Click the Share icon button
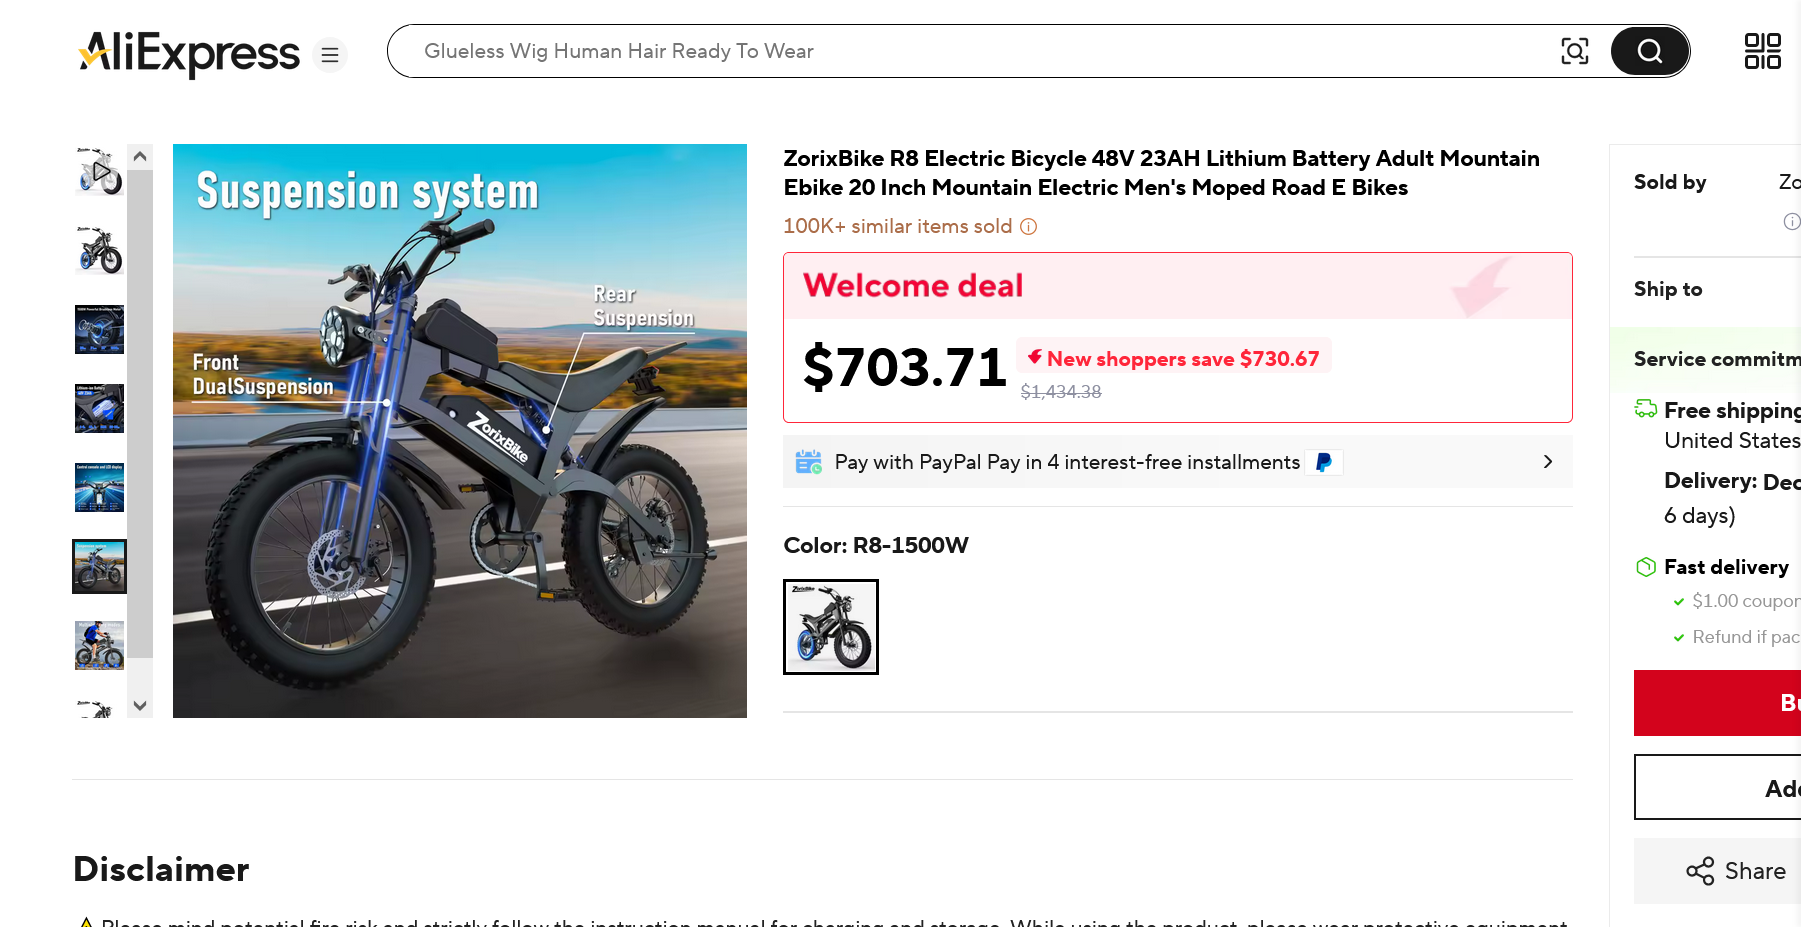Viewport: 1801px width, 927px height. click(x=1735, y=871)
